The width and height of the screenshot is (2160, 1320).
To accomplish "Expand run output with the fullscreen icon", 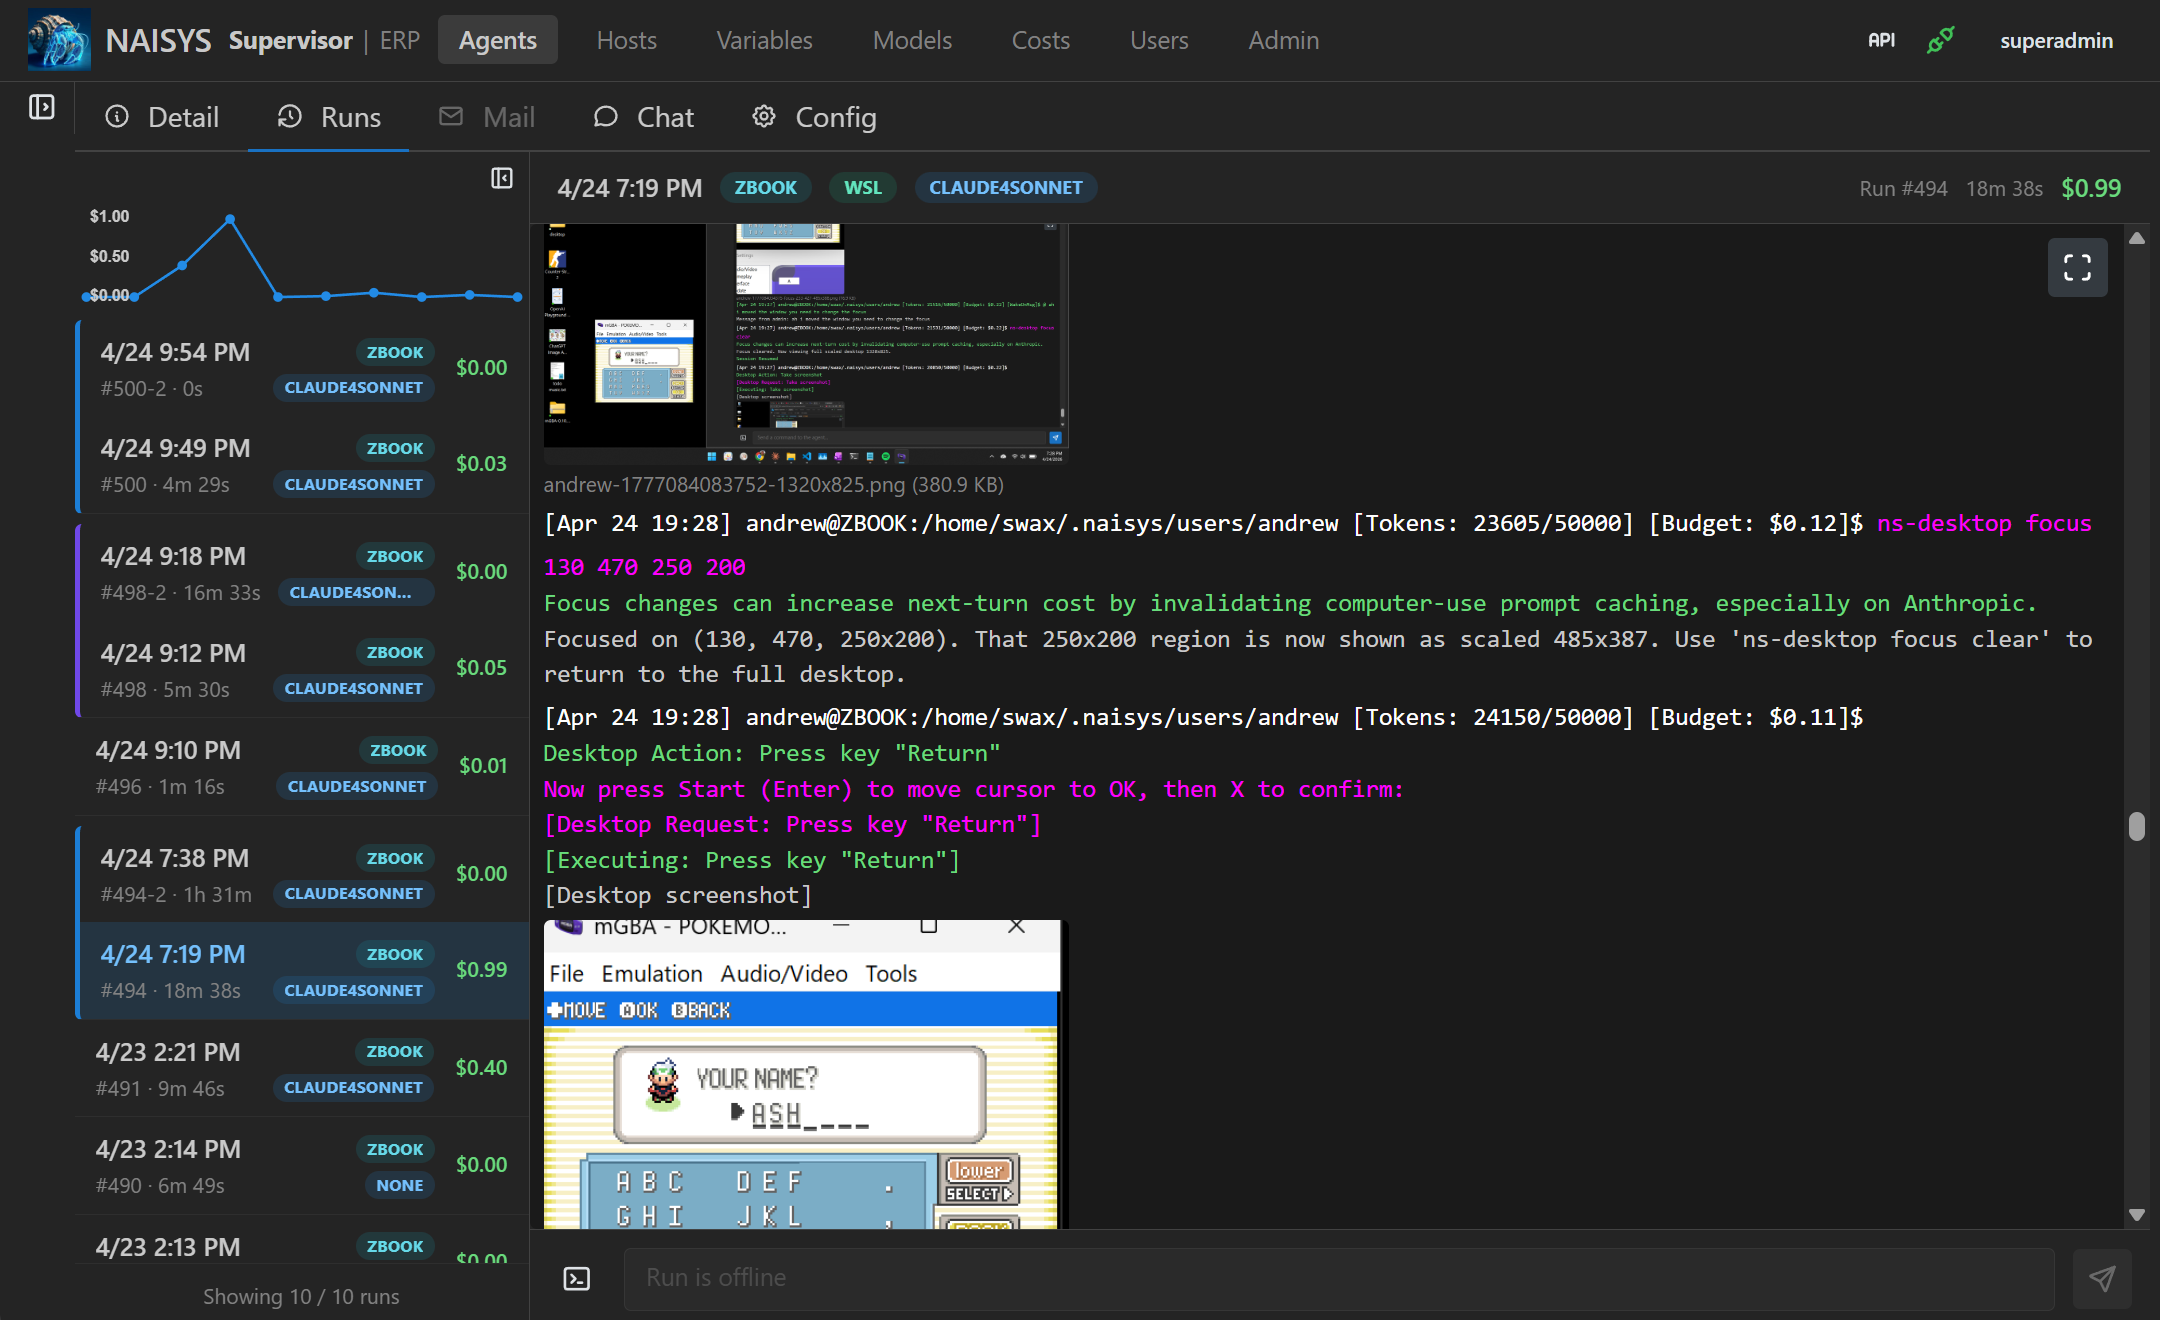I will point(2078,267).
